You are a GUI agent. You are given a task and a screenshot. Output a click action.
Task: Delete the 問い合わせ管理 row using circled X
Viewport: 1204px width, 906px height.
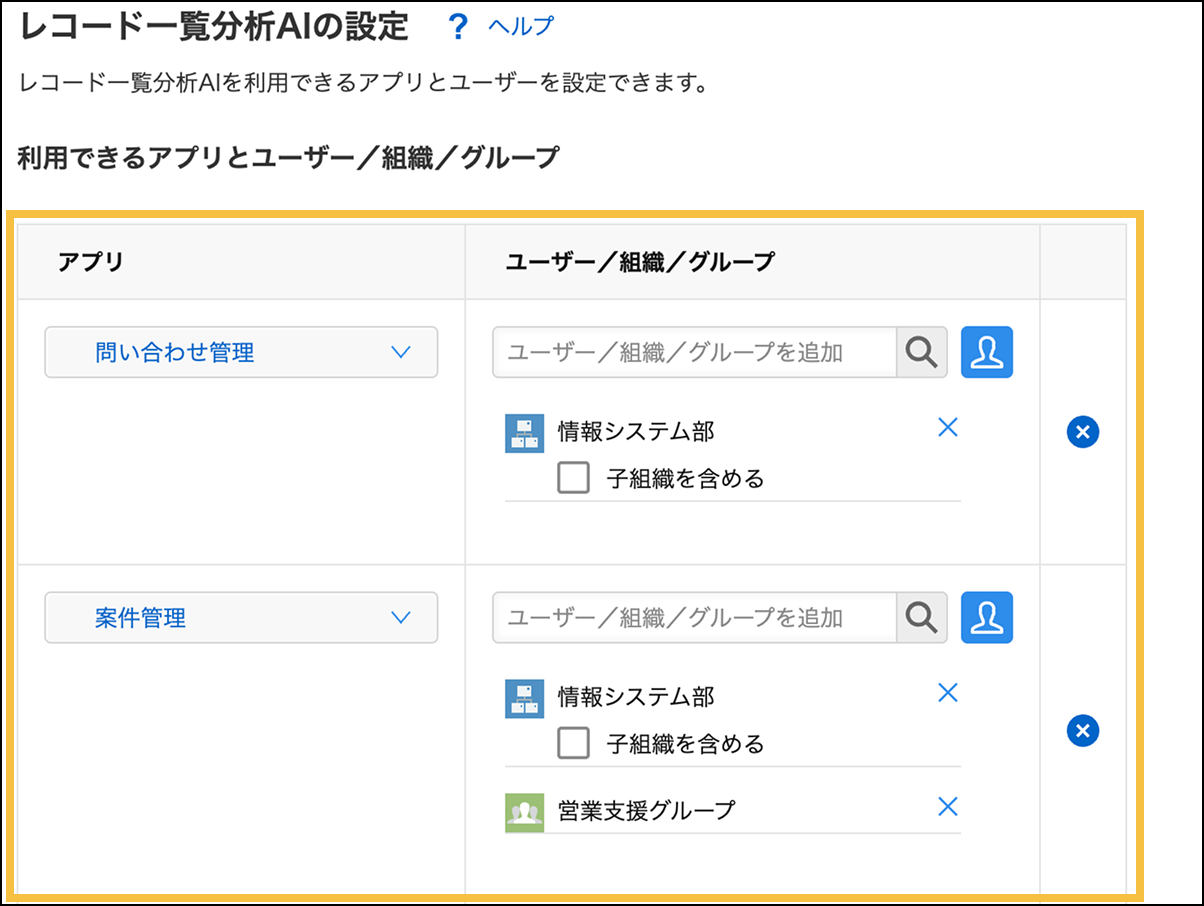(x=1083, y=432)
